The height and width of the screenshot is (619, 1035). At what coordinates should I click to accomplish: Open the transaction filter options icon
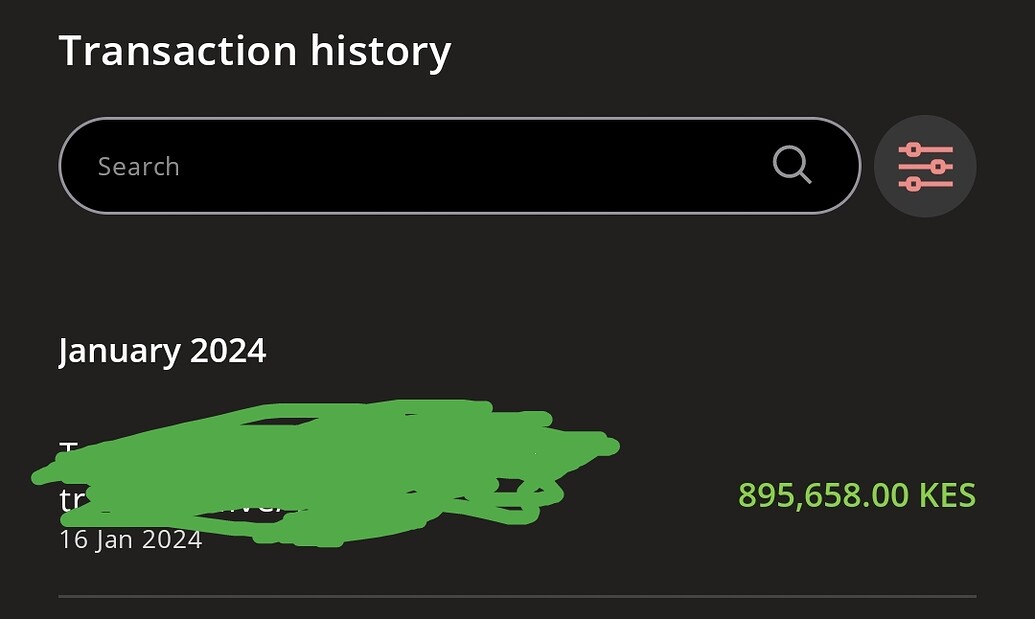(925, 166)
